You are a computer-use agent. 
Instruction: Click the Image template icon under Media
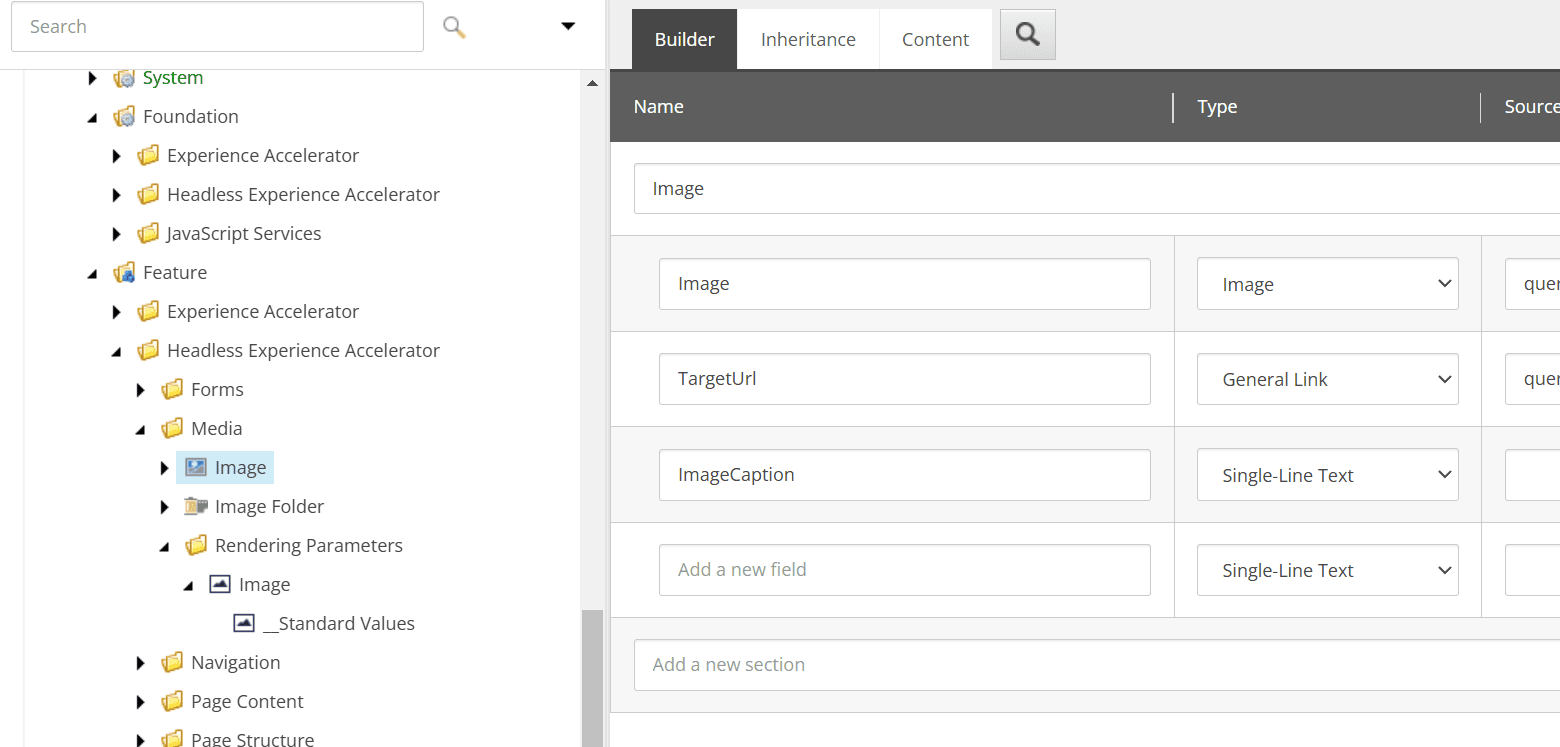tap(196, 467)
